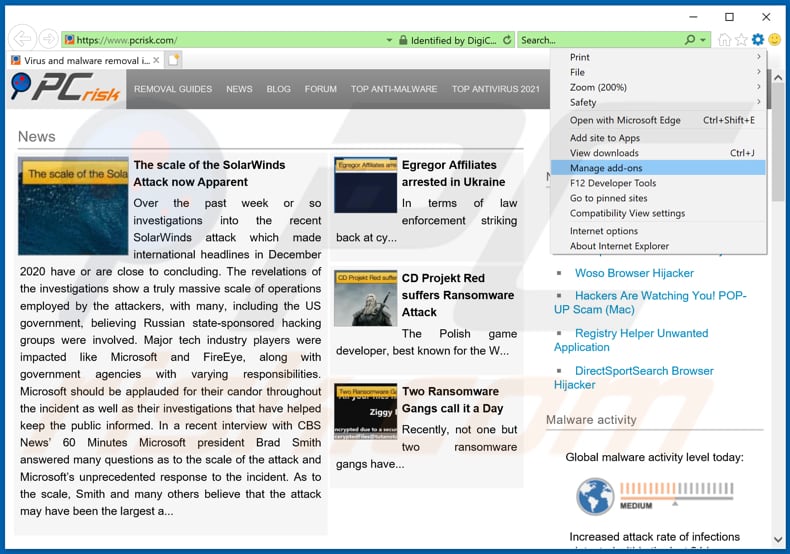
Task: Open a new tab button
Action: (172, 61)
